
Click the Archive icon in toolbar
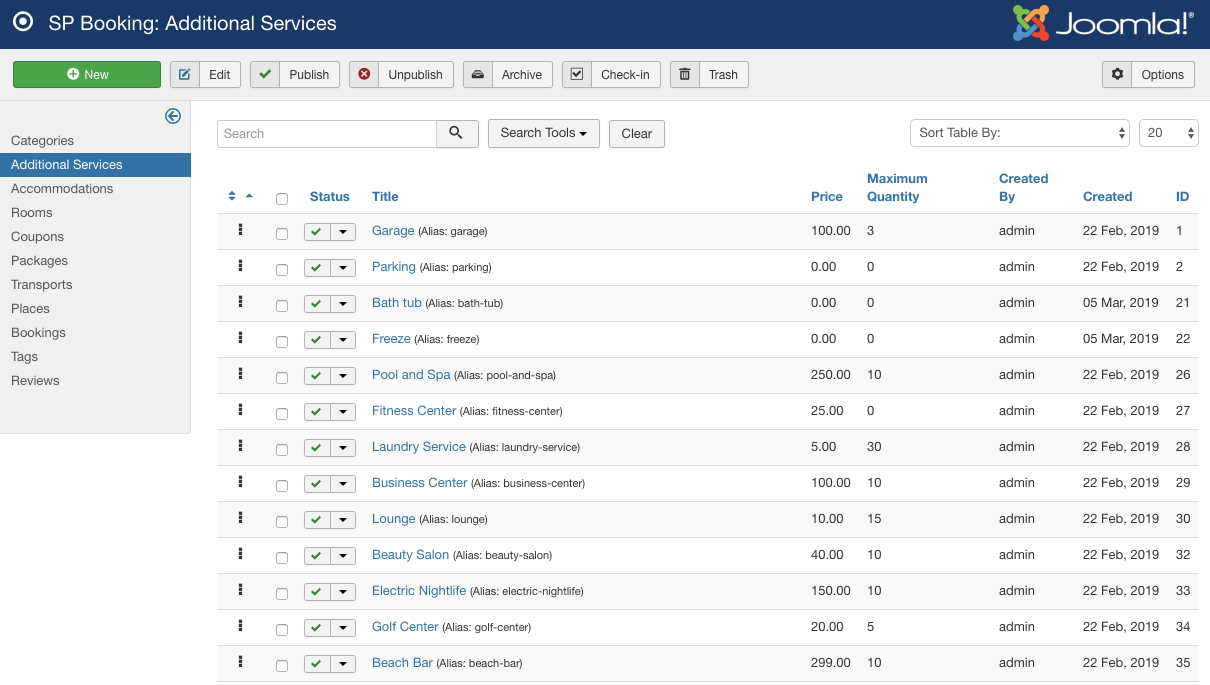pos(478,75)
